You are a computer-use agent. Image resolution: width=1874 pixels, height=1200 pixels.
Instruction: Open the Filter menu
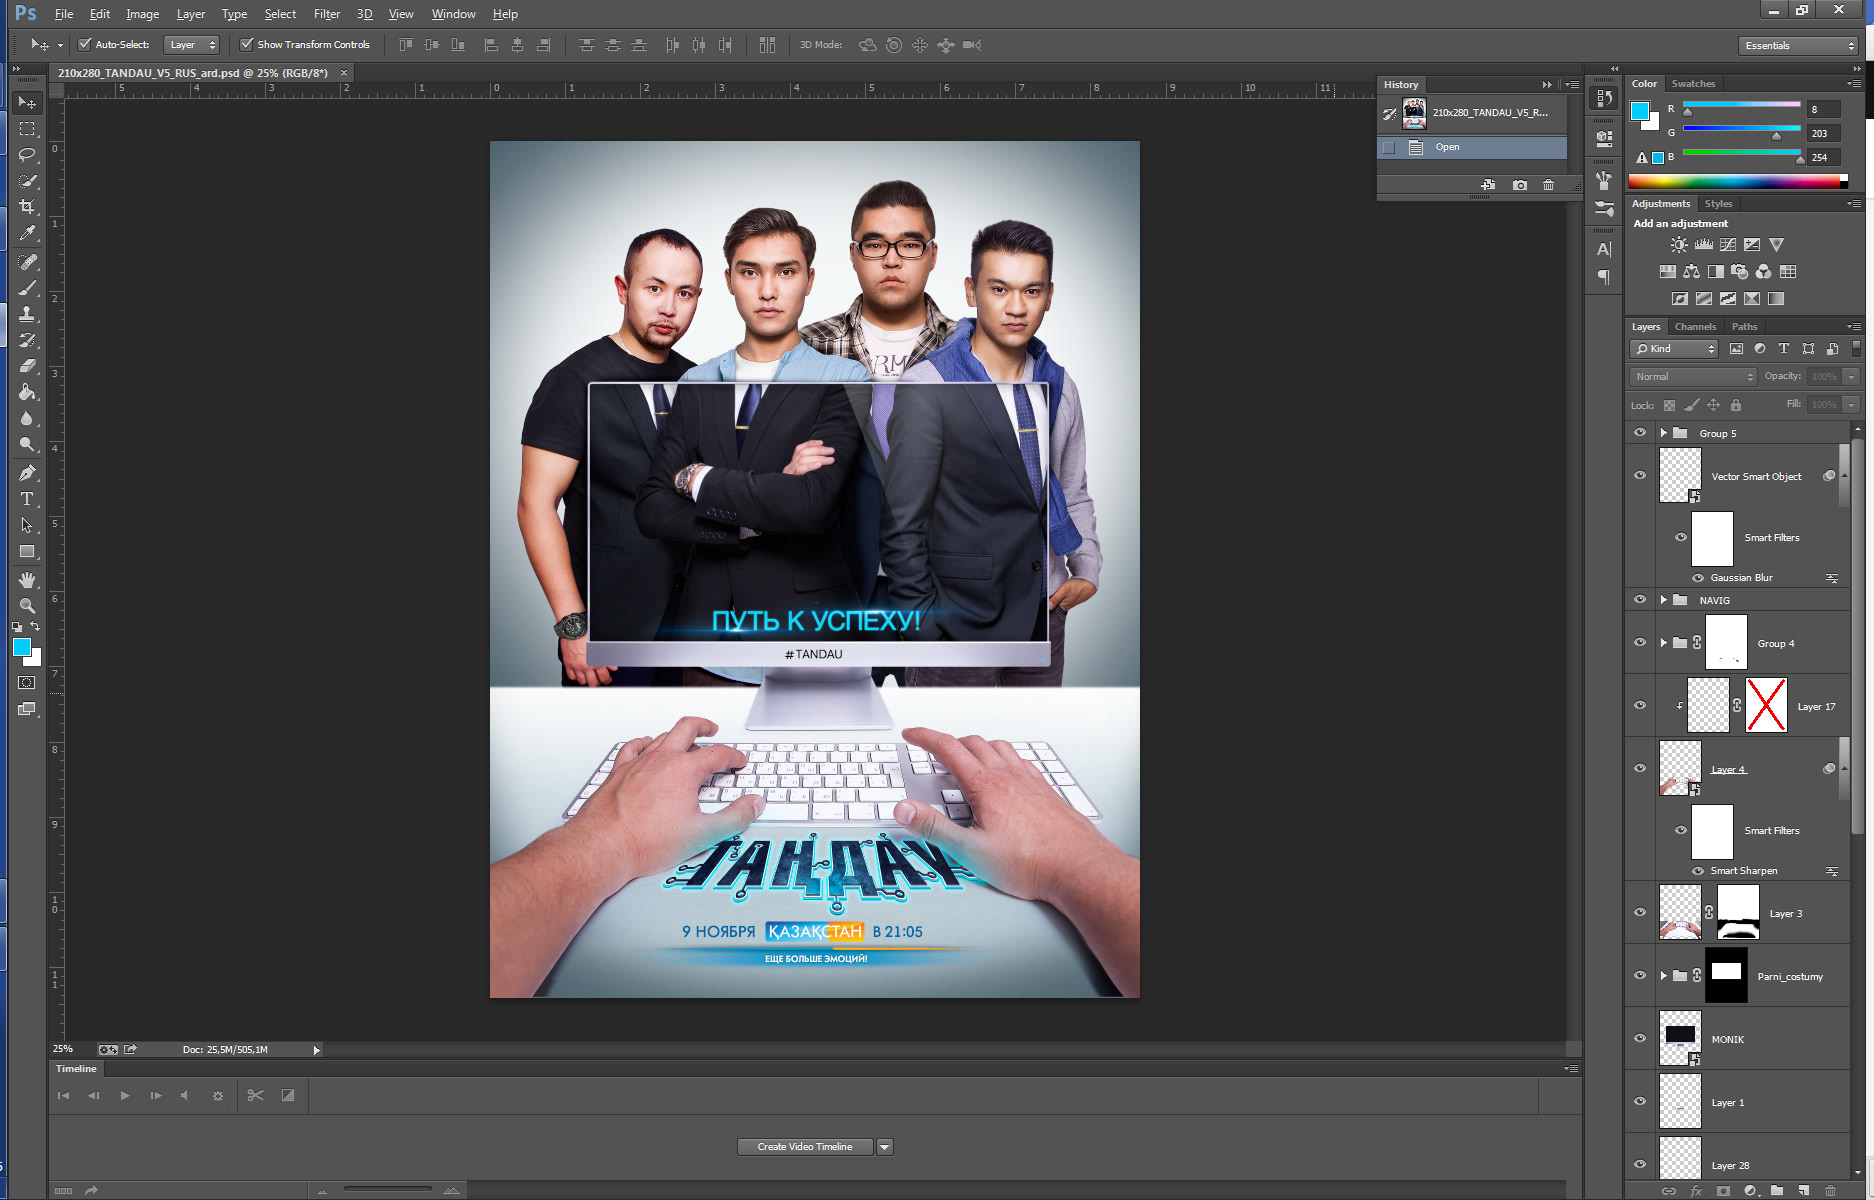pos(327,14)
